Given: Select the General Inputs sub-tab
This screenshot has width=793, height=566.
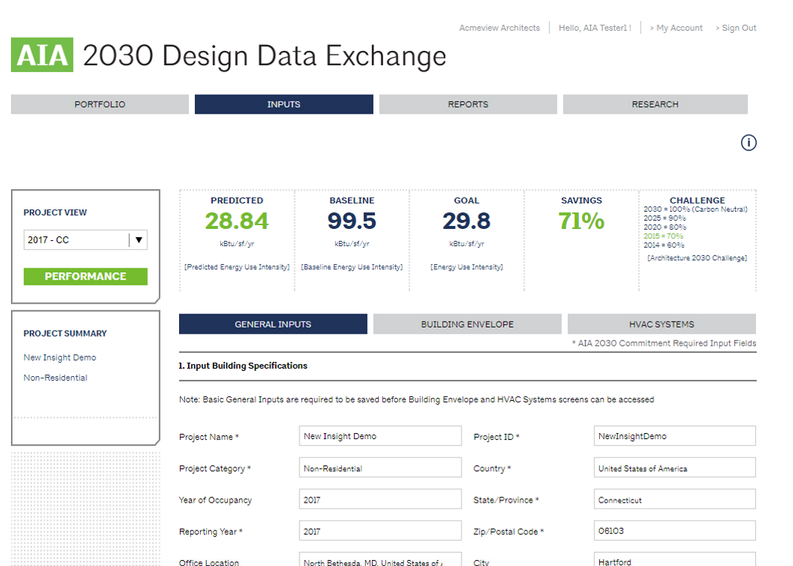Looking at the screenshot, I should pos(273,324).
